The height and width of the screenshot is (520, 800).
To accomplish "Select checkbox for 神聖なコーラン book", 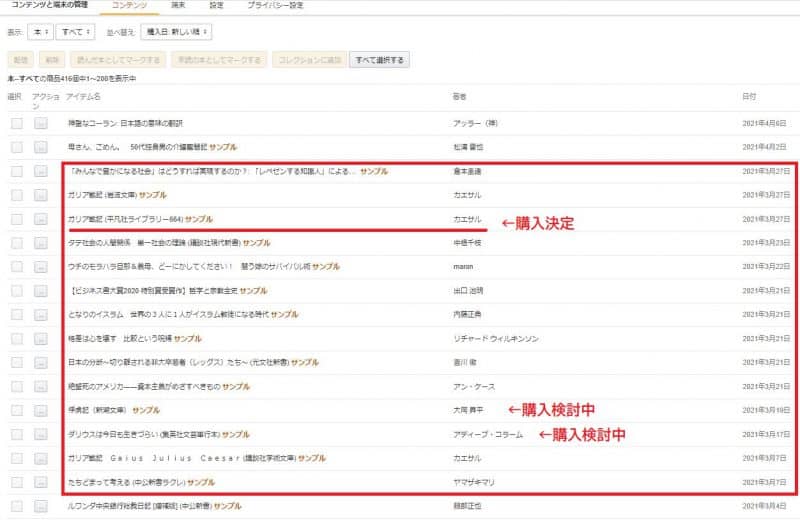I will coord(16,123).
